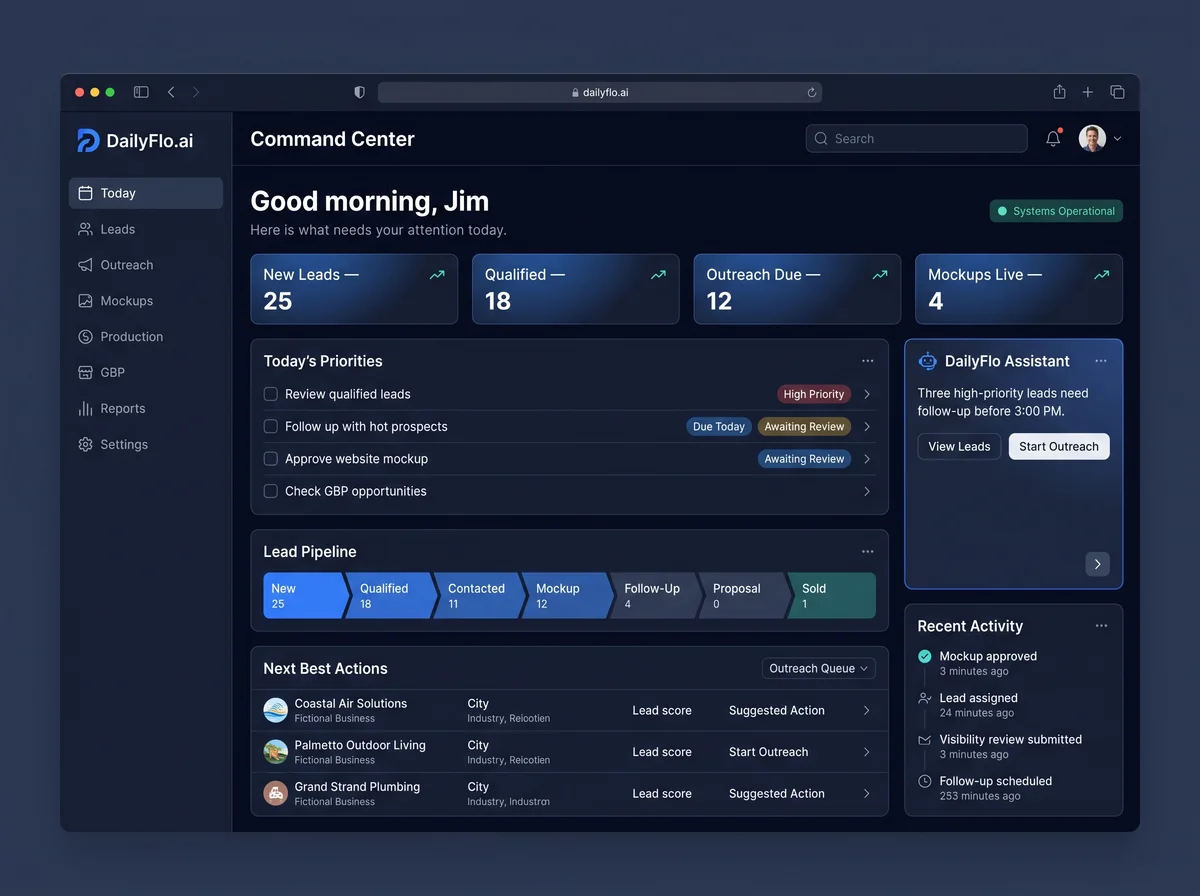
Task: Open Lead Pipeline more options menu
Action: (868, 551)
